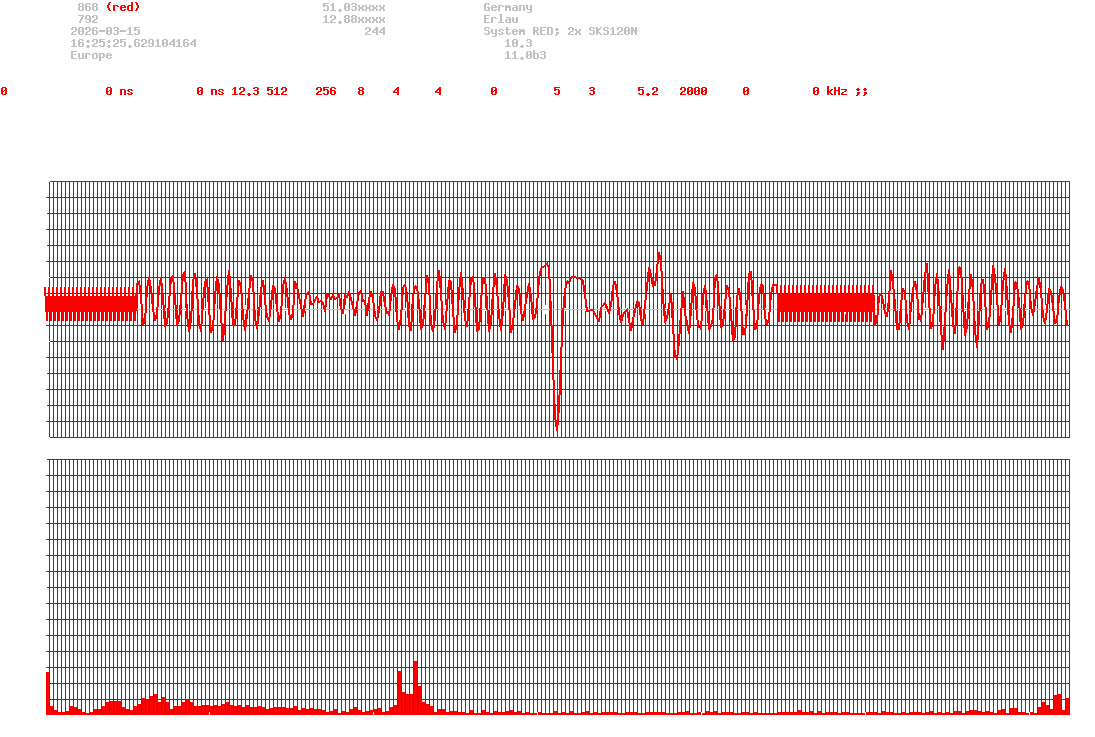The height and width of the screenshot is (737, 1095).
Task: Click the date value 2026-03-15
Action: click(105, 31)
